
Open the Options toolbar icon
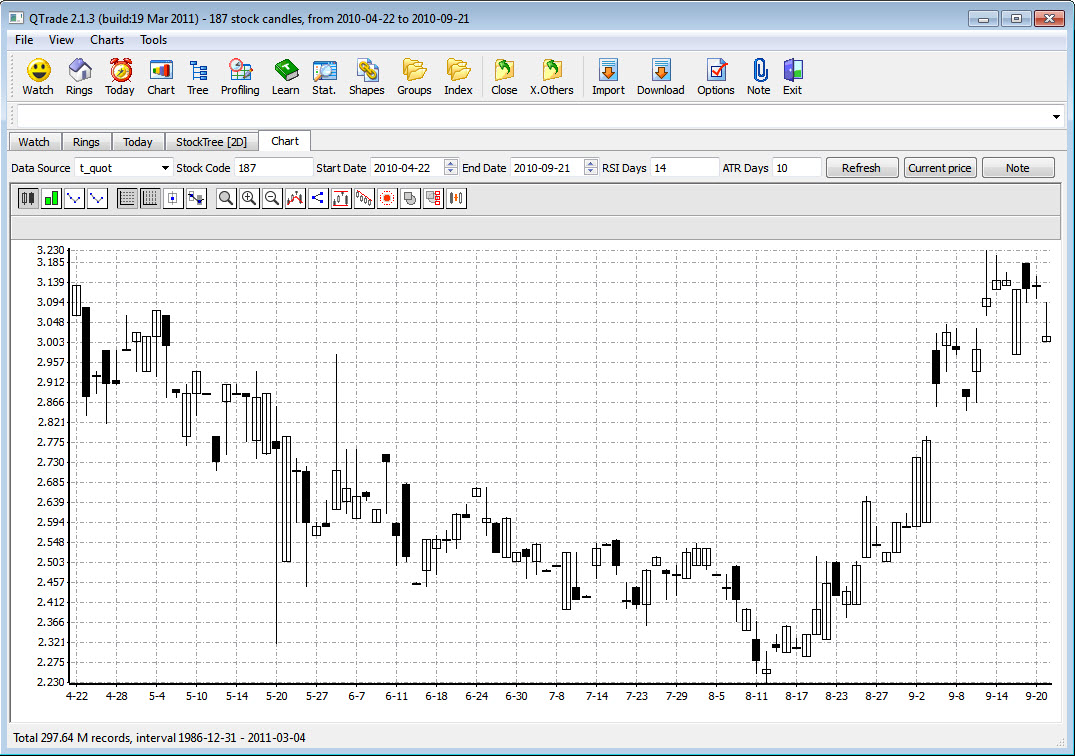point(716,76)
